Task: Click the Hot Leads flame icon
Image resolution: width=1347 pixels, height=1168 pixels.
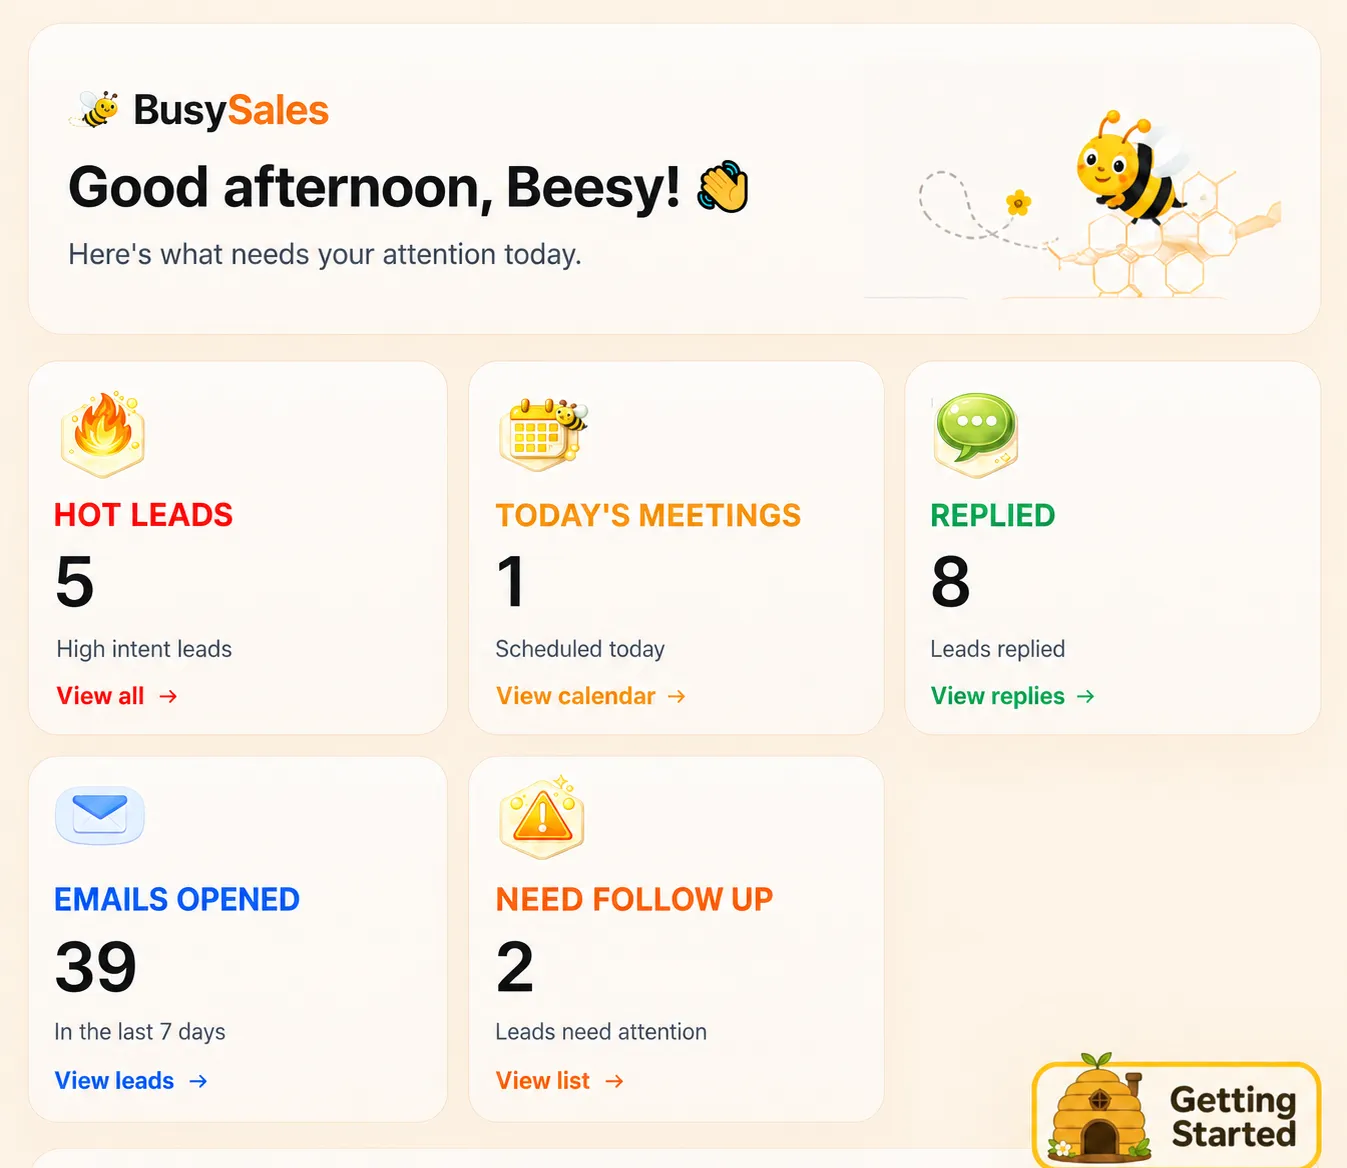Action: (103, 434)
